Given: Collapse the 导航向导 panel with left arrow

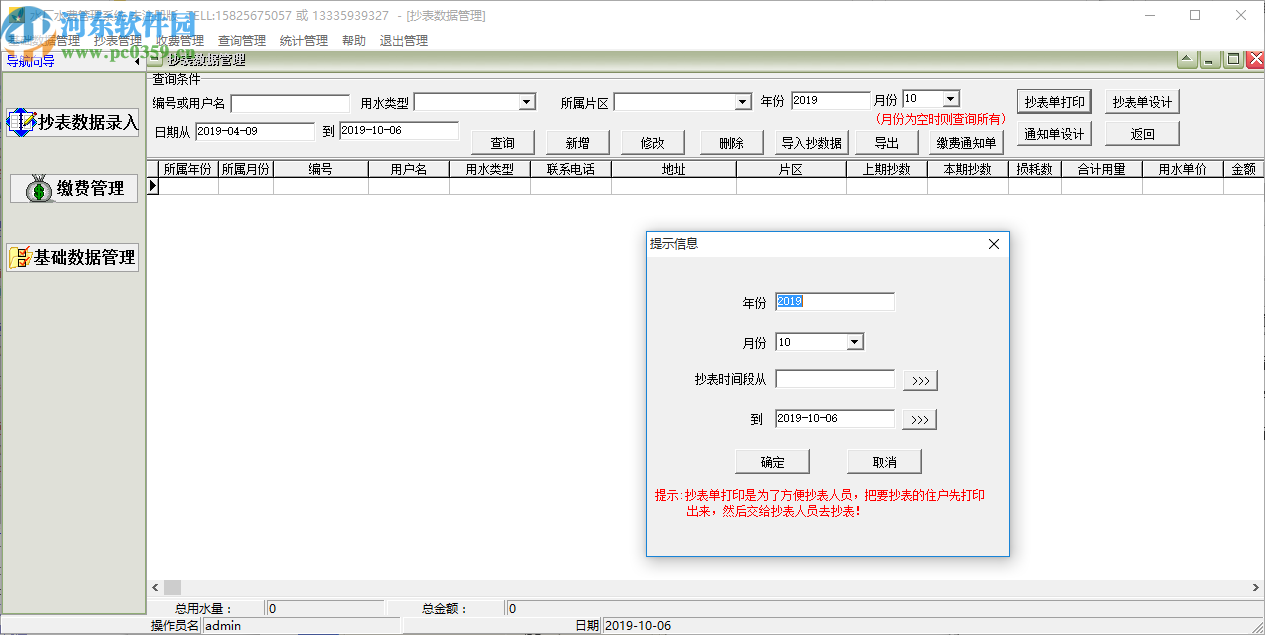Looking at the screenshot, I should 137,59.
